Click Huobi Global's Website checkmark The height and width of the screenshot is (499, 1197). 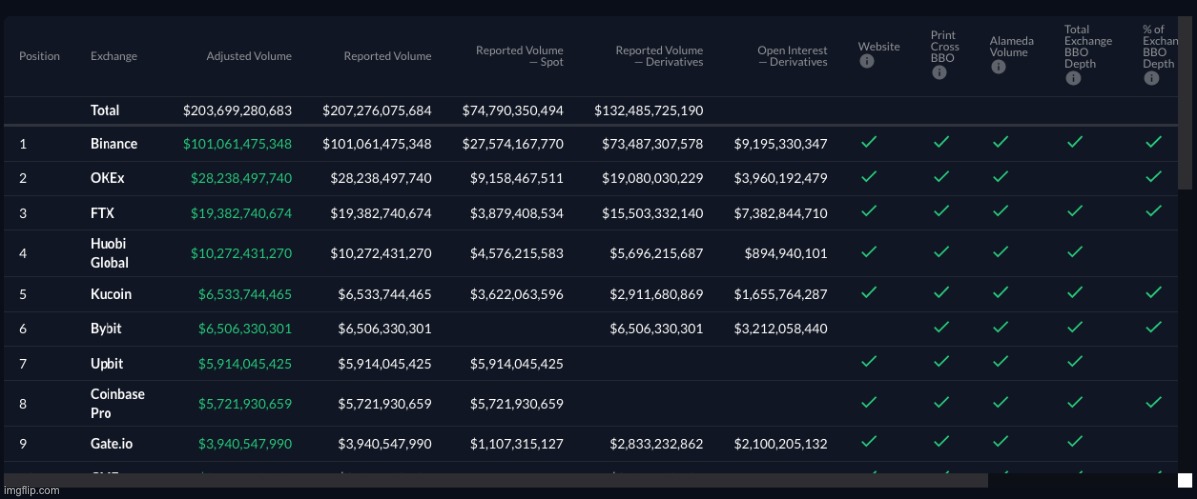click(x=868, y=252)
